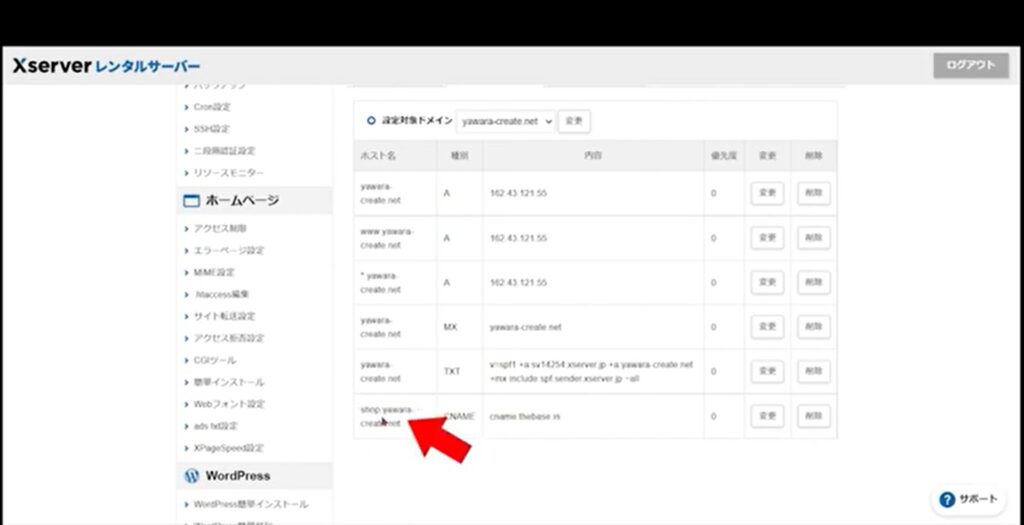Click the v=spf1 TXT record content
1024x525 pixels.
click(x=592, y=372)
